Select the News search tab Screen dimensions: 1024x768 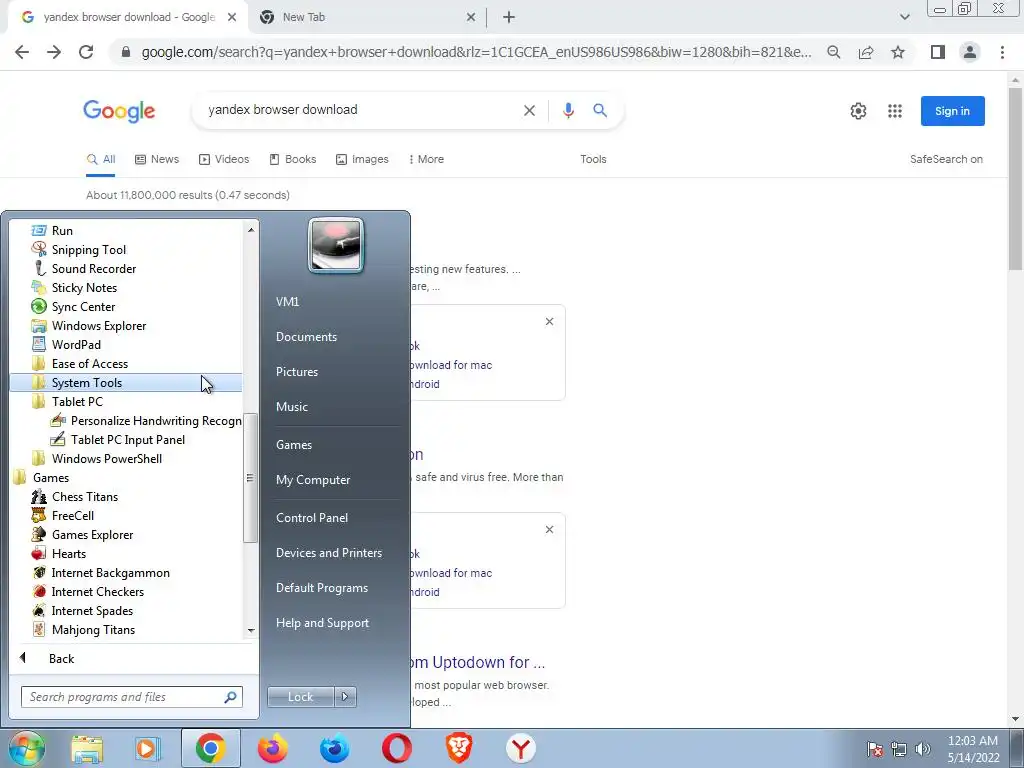157,159
